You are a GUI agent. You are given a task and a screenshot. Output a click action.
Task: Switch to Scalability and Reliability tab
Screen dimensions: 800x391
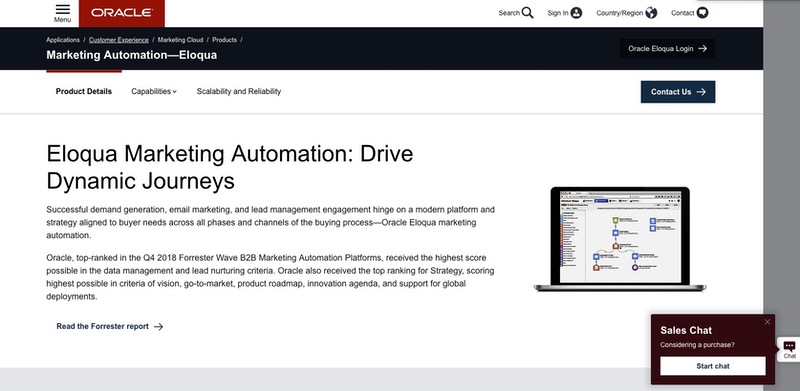[x=239, y=91]
